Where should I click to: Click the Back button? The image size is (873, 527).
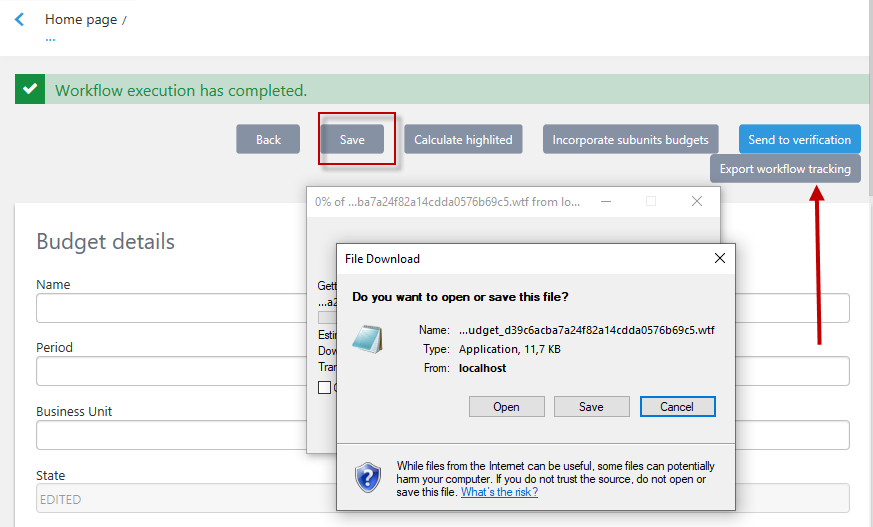[268, 139]
